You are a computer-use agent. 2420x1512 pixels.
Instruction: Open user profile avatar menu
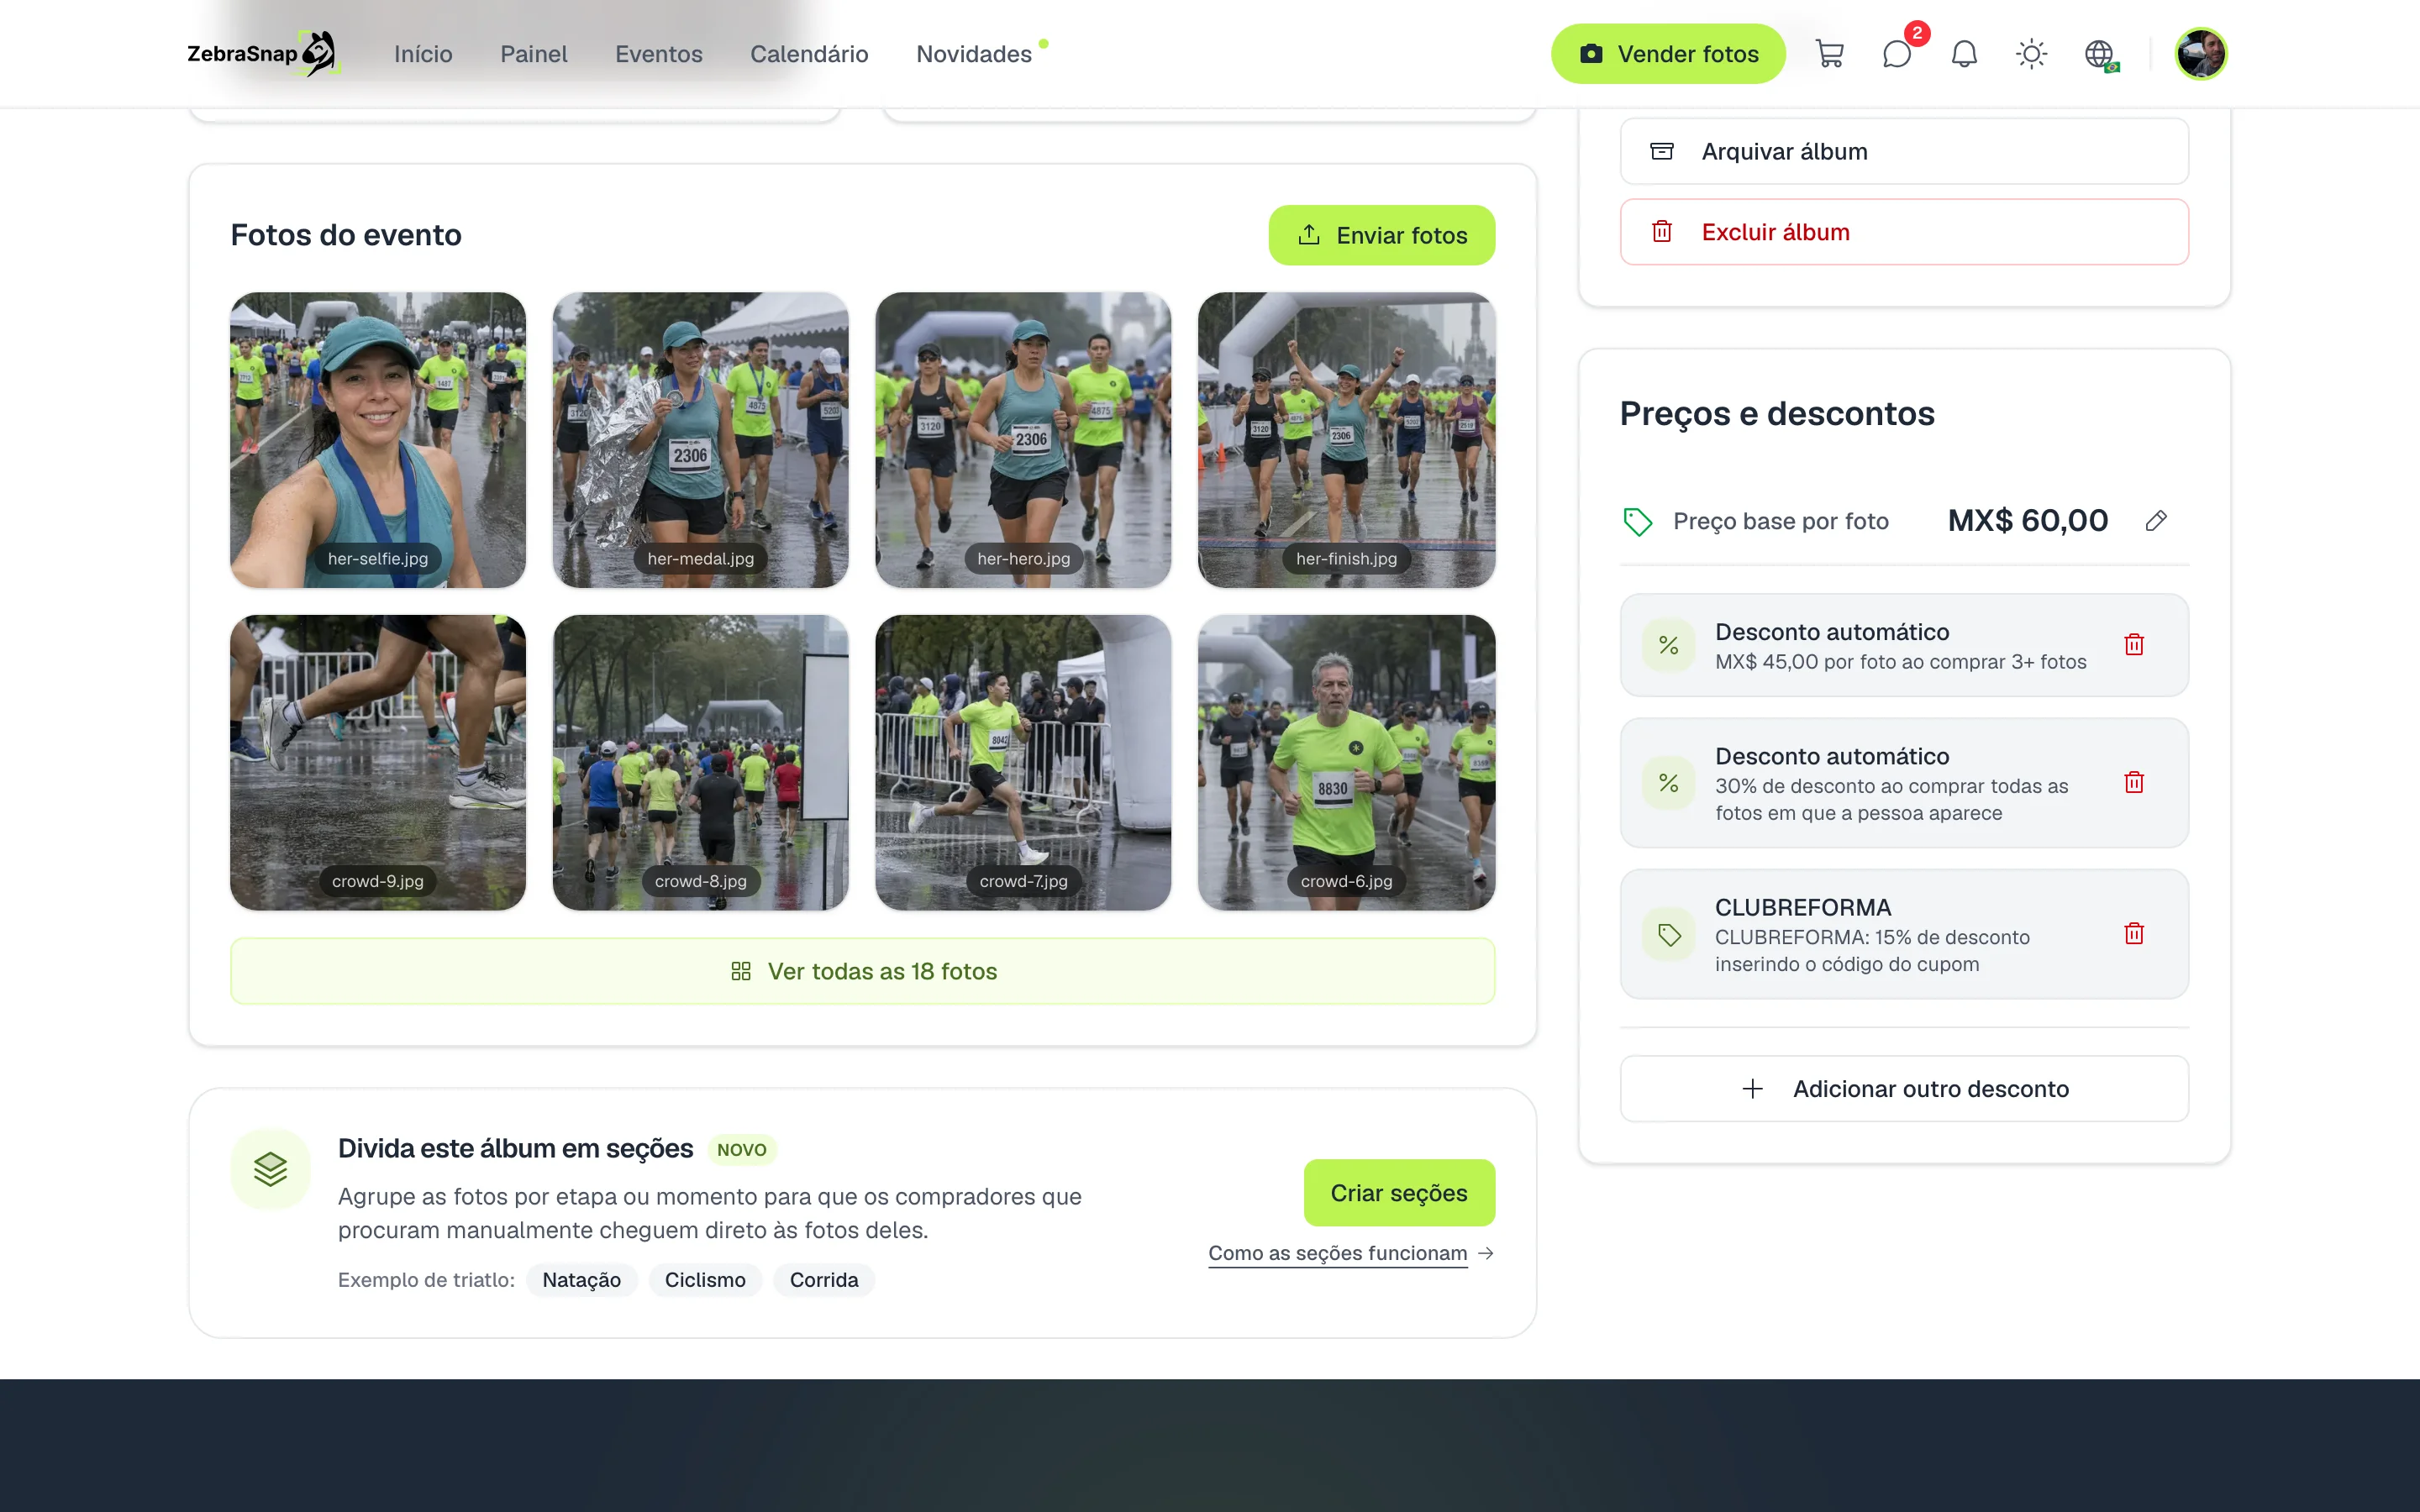click(x=2200, y=54)
